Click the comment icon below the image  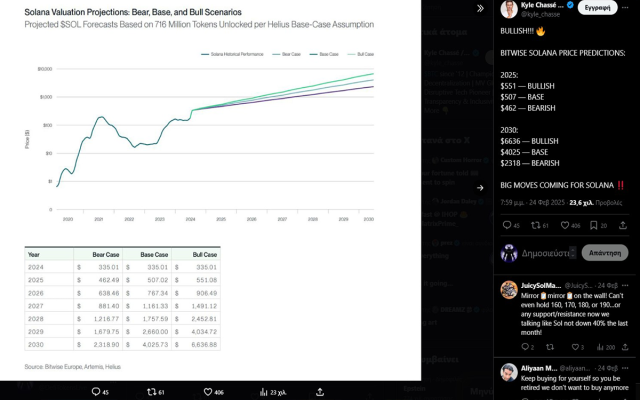(97, 392)
